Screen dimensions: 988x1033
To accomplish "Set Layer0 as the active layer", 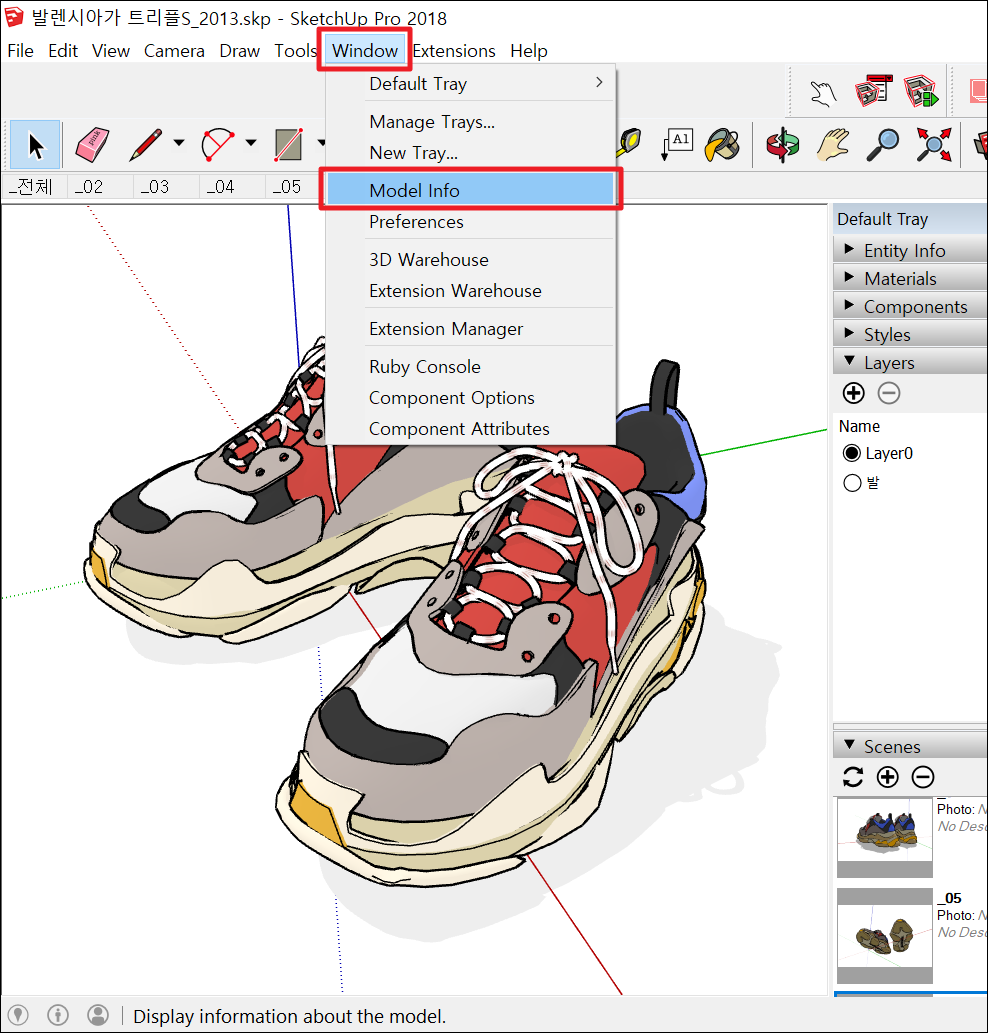I will (852, 453).
